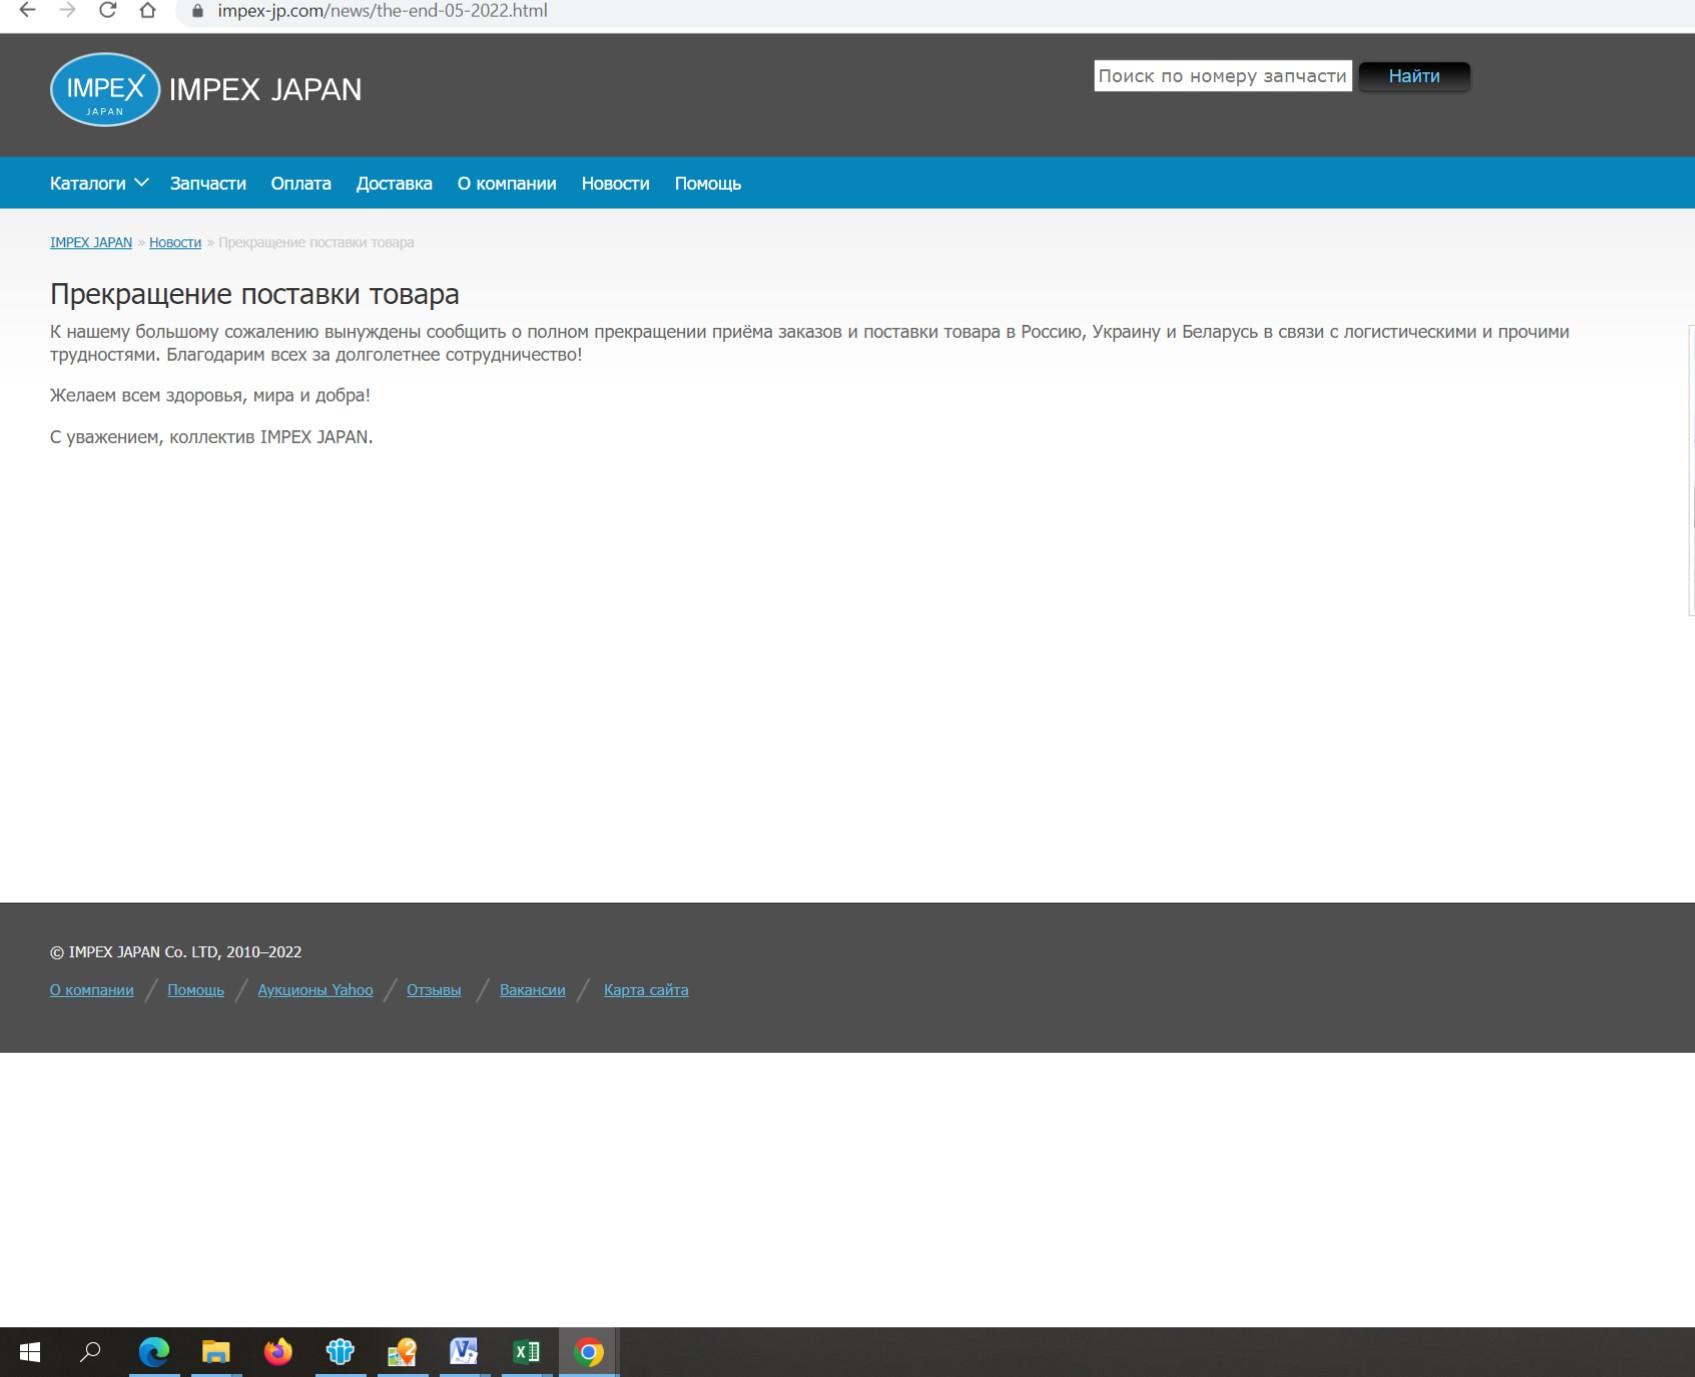Go to the browser home icon

tap(147, 10)
